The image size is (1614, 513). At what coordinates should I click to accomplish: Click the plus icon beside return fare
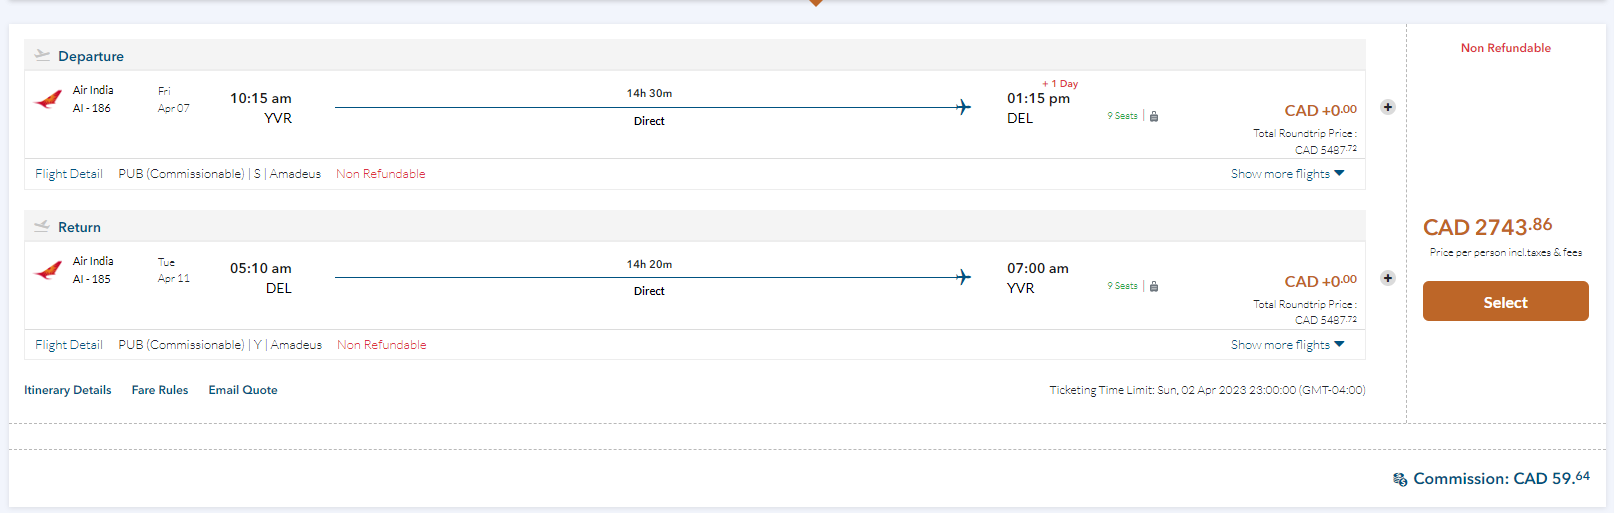click(1388, 278)
